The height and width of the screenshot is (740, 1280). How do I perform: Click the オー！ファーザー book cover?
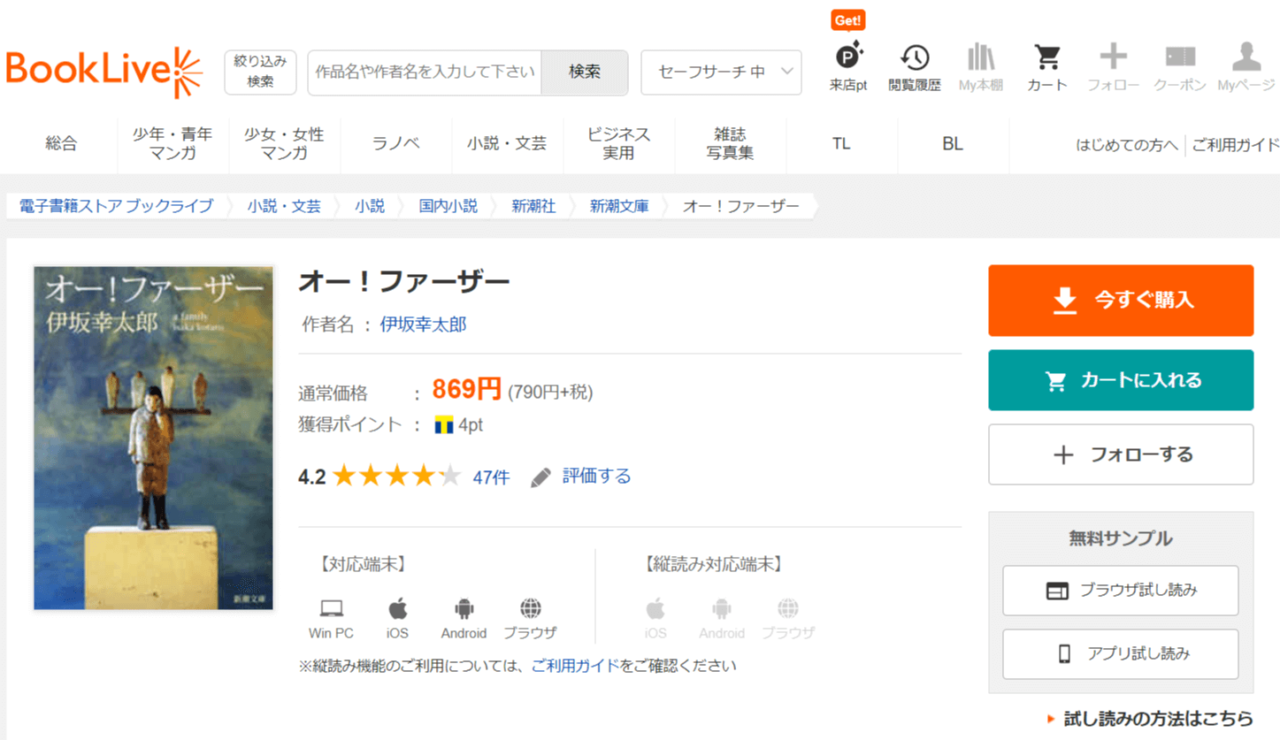point(154,438)
